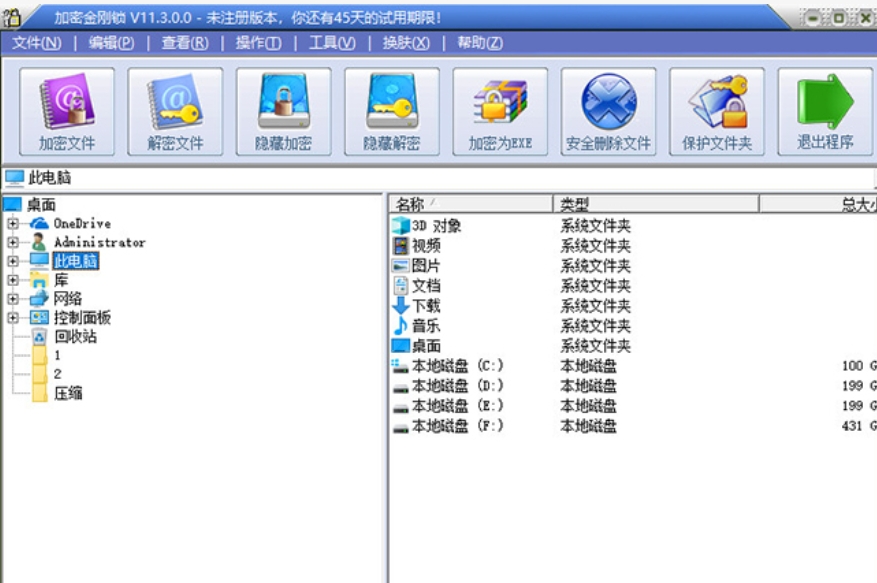Click the 文档 documents folder icon
Viewport: 877px width, 583px height.
coord(400,285)
